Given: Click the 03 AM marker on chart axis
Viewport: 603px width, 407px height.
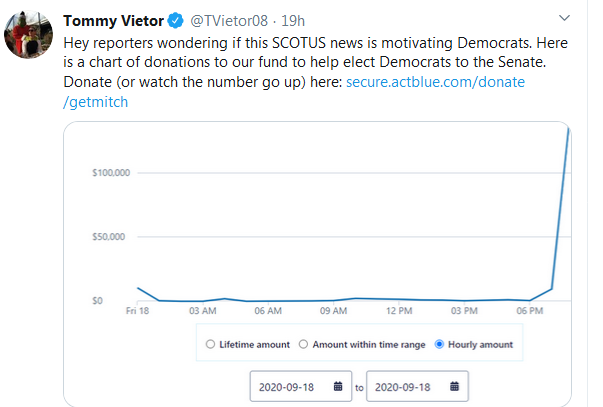Looking at the screenshot, I should (203, 311).
